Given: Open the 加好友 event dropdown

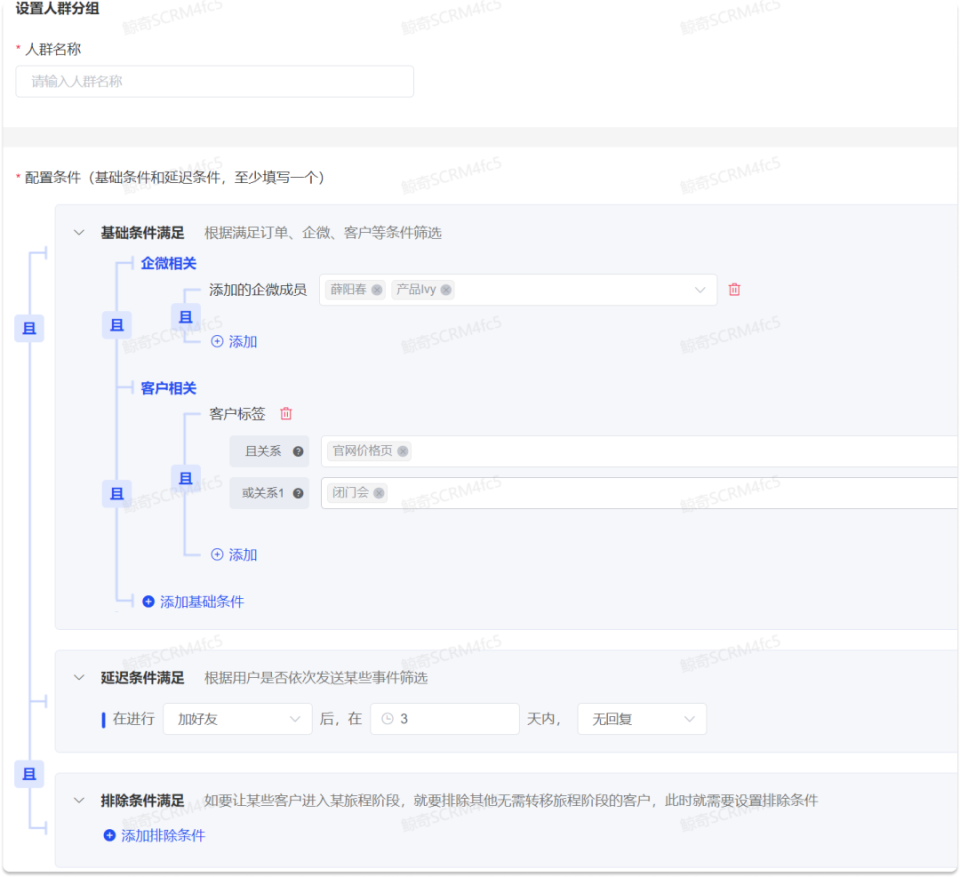Looking at the screenshot, I should click(x=237, y=718).
